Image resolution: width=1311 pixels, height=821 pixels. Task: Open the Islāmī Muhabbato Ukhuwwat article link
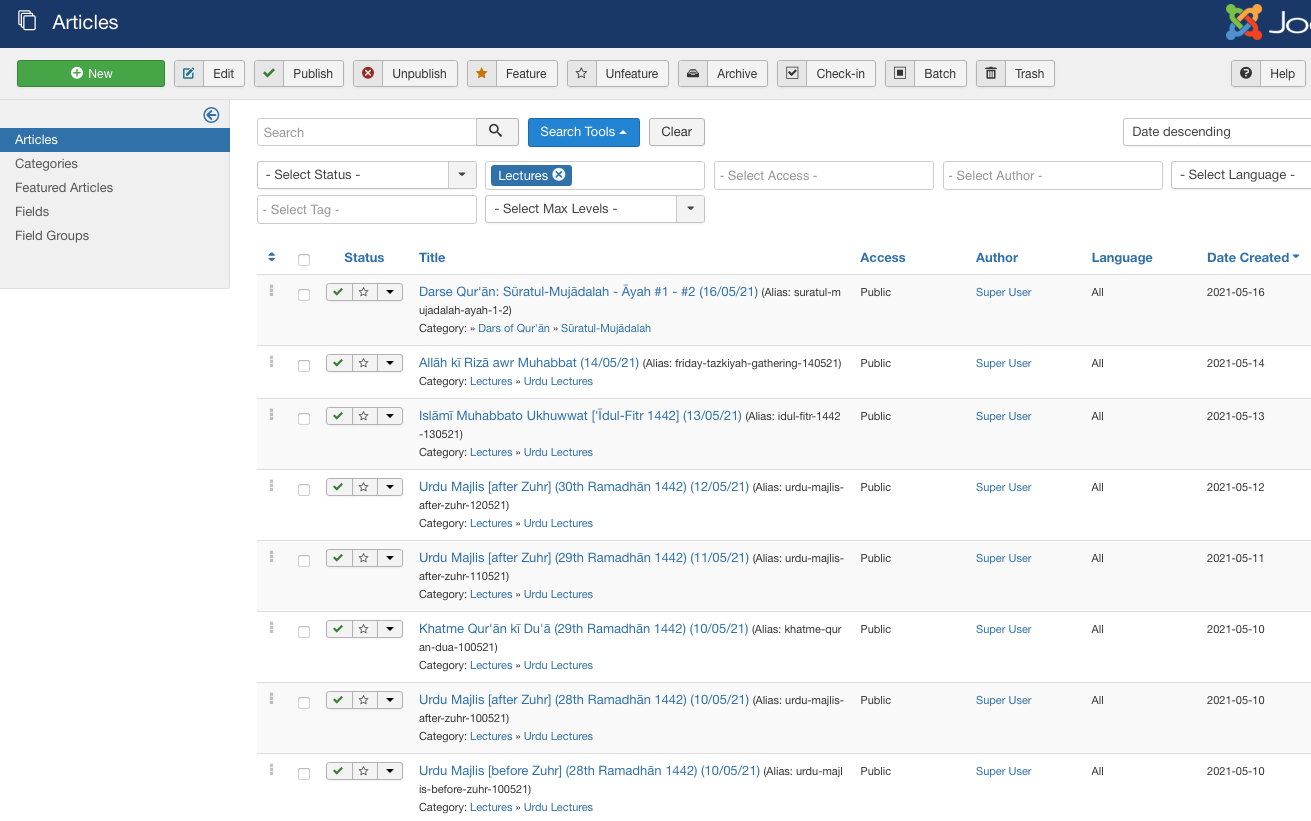580,416
